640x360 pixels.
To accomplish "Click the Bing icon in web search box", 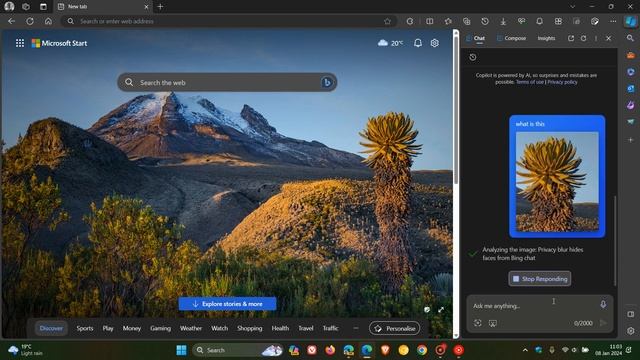I will (x=327, y=82).
